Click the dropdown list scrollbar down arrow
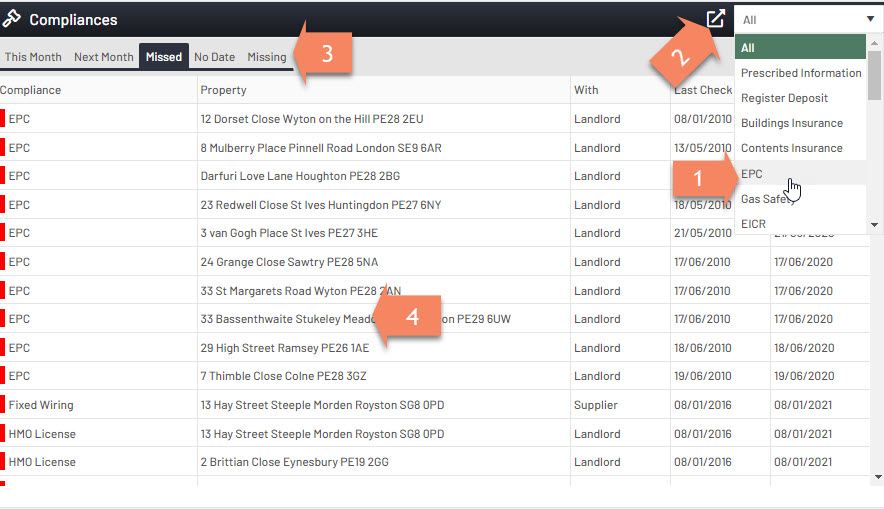884x509 pixels. coord(875,225)
